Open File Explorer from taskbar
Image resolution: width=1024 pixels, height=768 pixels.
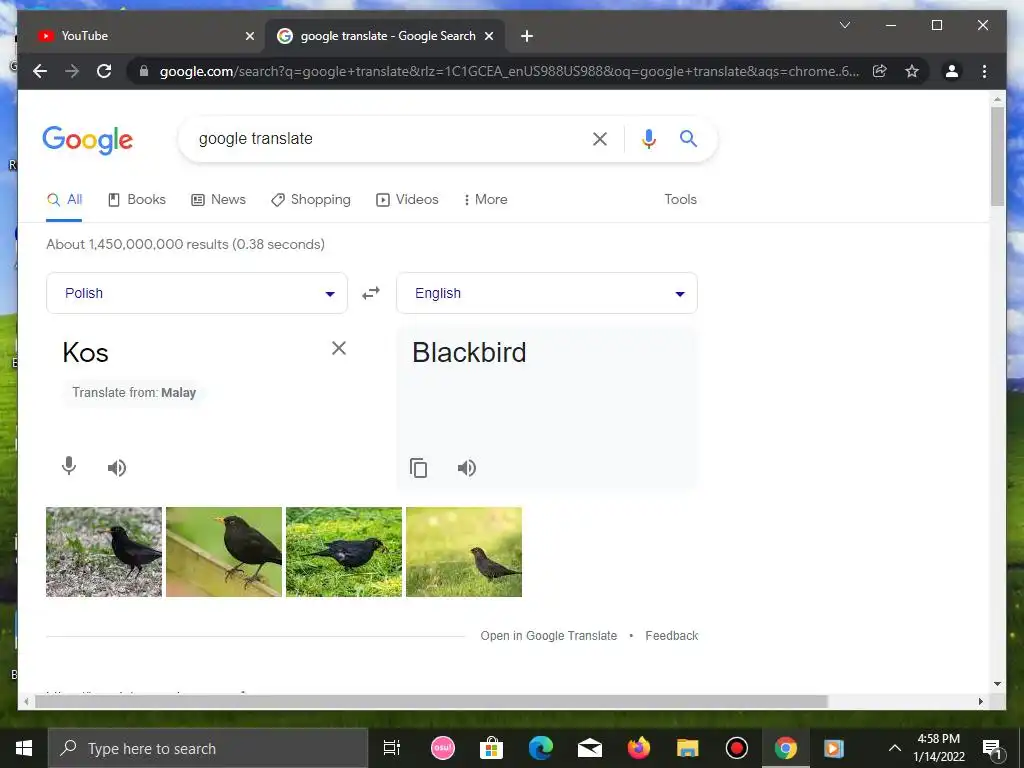click(x=688, y=748)
